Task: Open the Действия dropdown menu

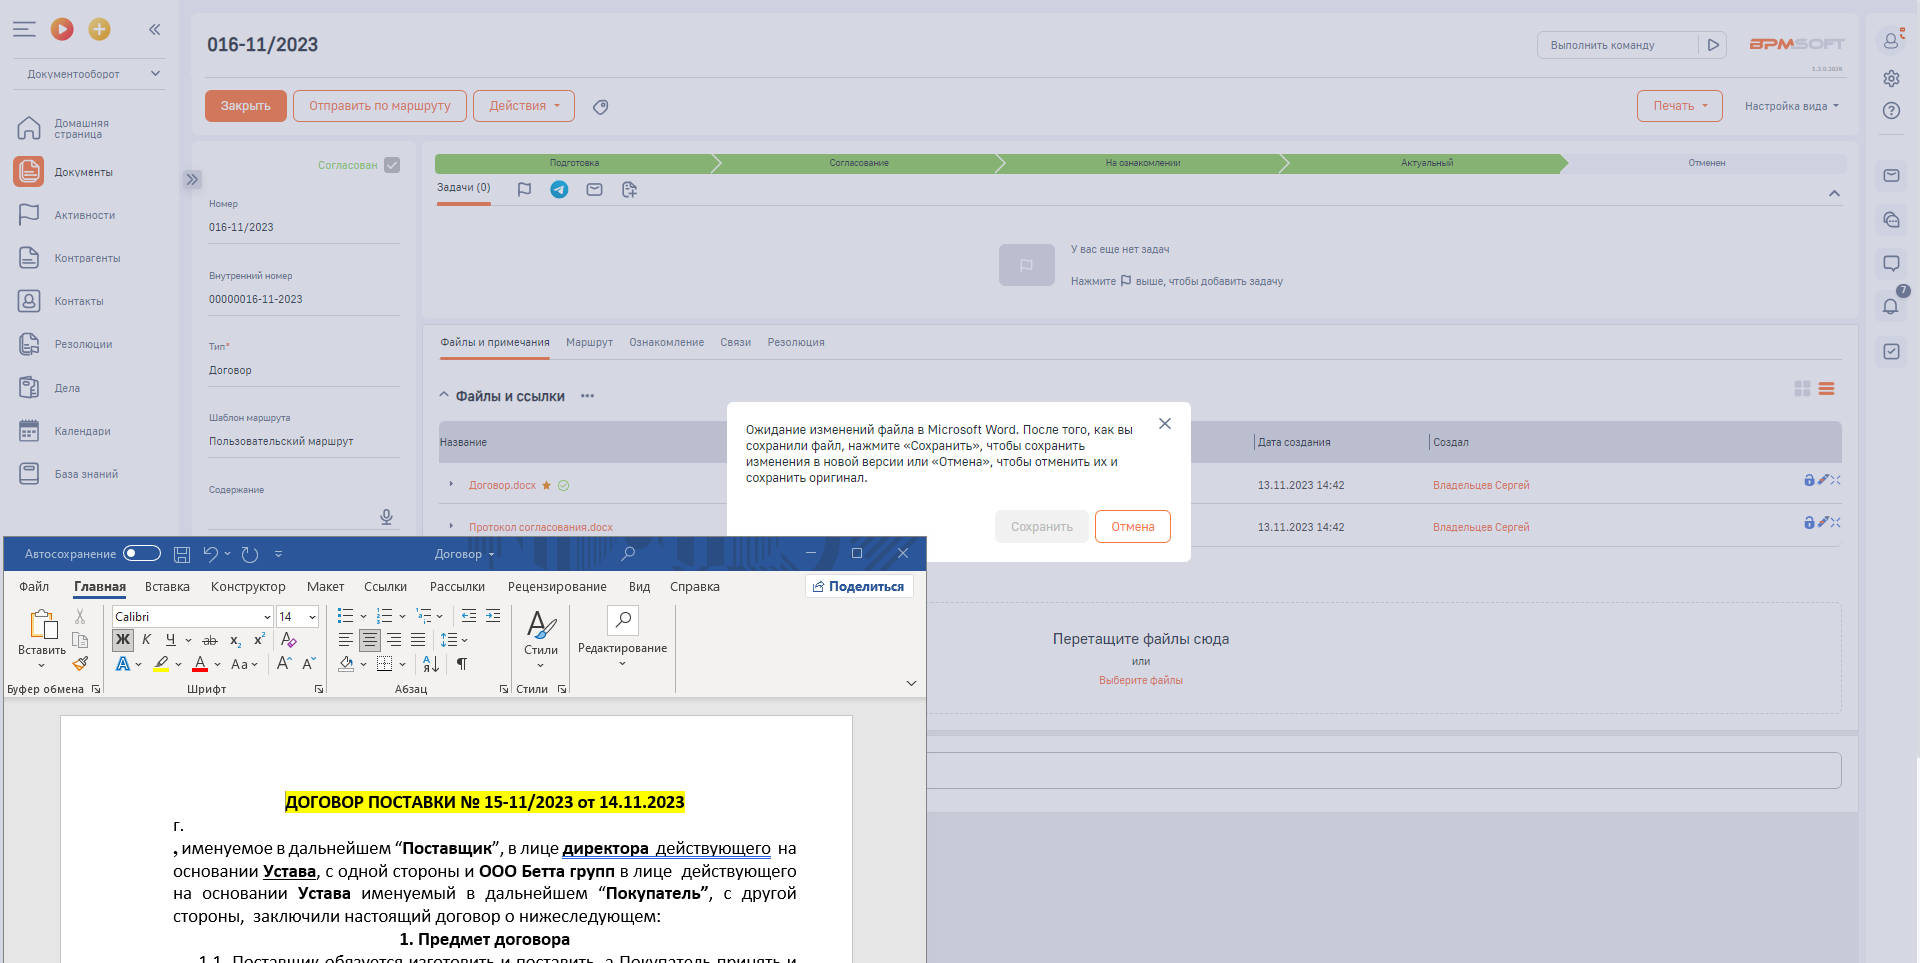Action: (x=524, y=106)
